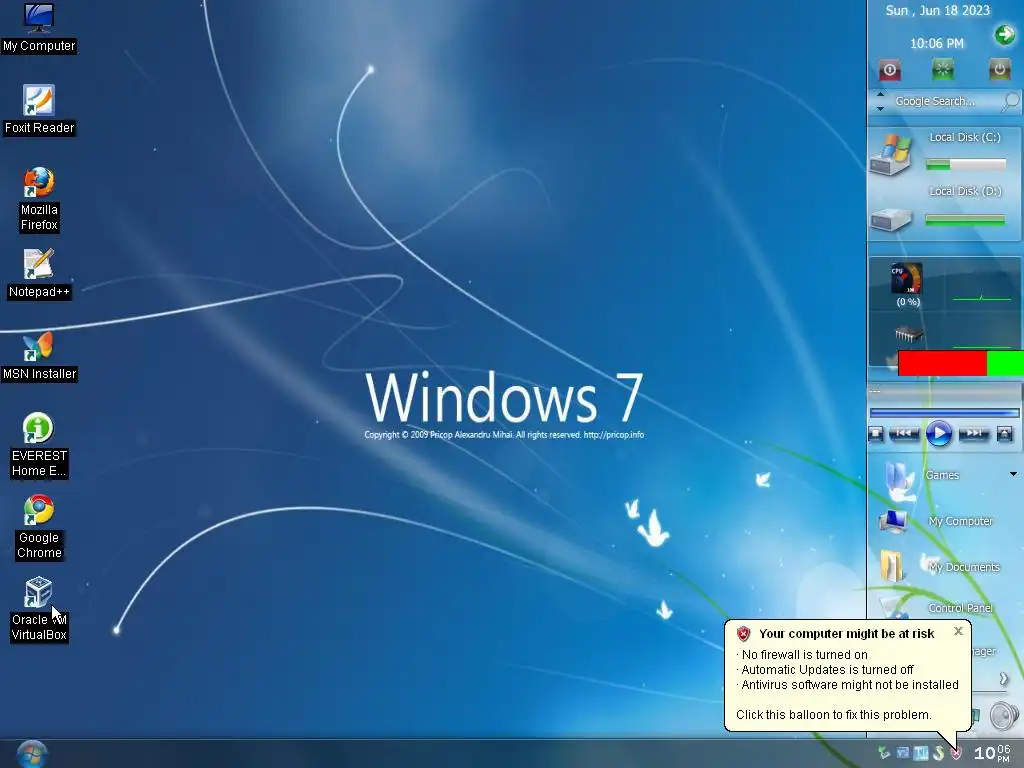
Task: Click the My Computer monitor icon in the sidebar
Action: [893, 521]
